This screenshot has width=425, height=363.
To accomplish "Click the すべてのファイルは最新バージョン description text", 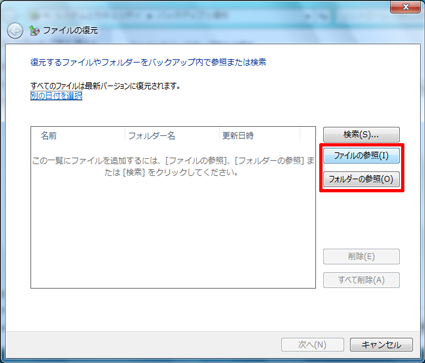I will (105, 86).
